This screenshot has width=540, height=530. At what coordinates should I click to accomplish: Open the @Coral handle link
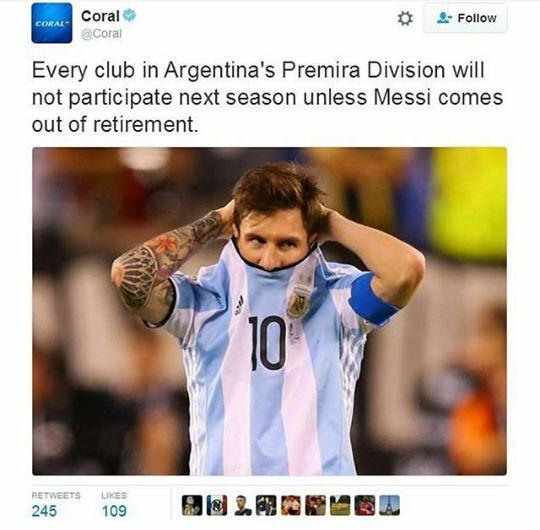pyautogui.click(x=101, y=34)
